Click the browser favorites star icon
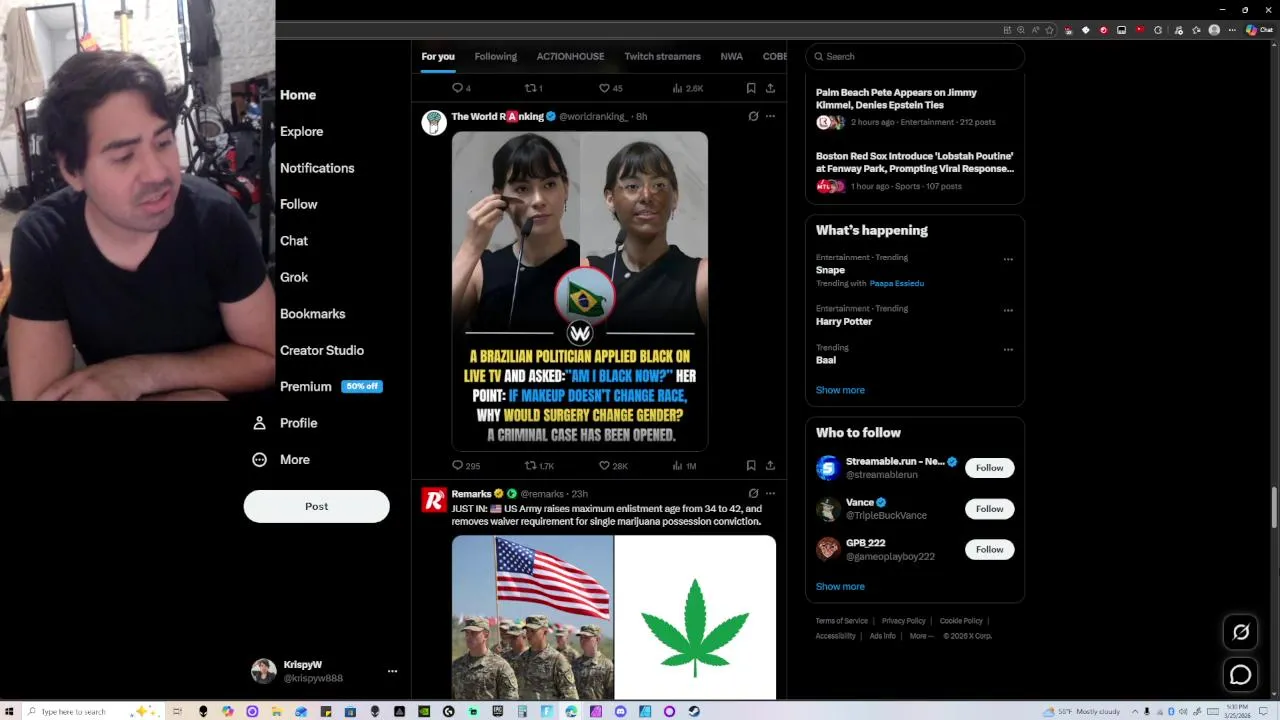Screen dimensions: 1280x720 1050,30
